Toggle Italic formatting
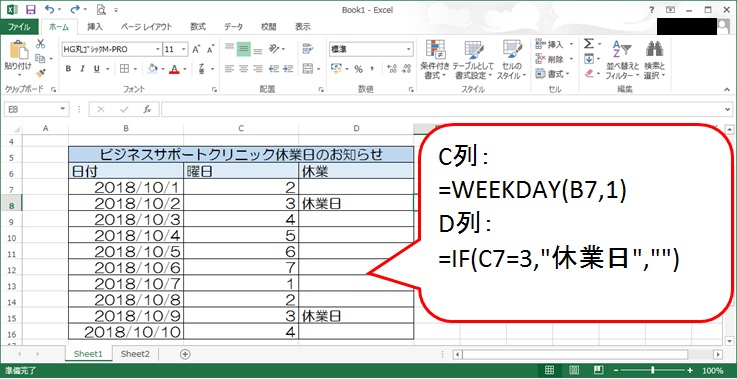Screen dimensions: 737x379 pos(82,69)
